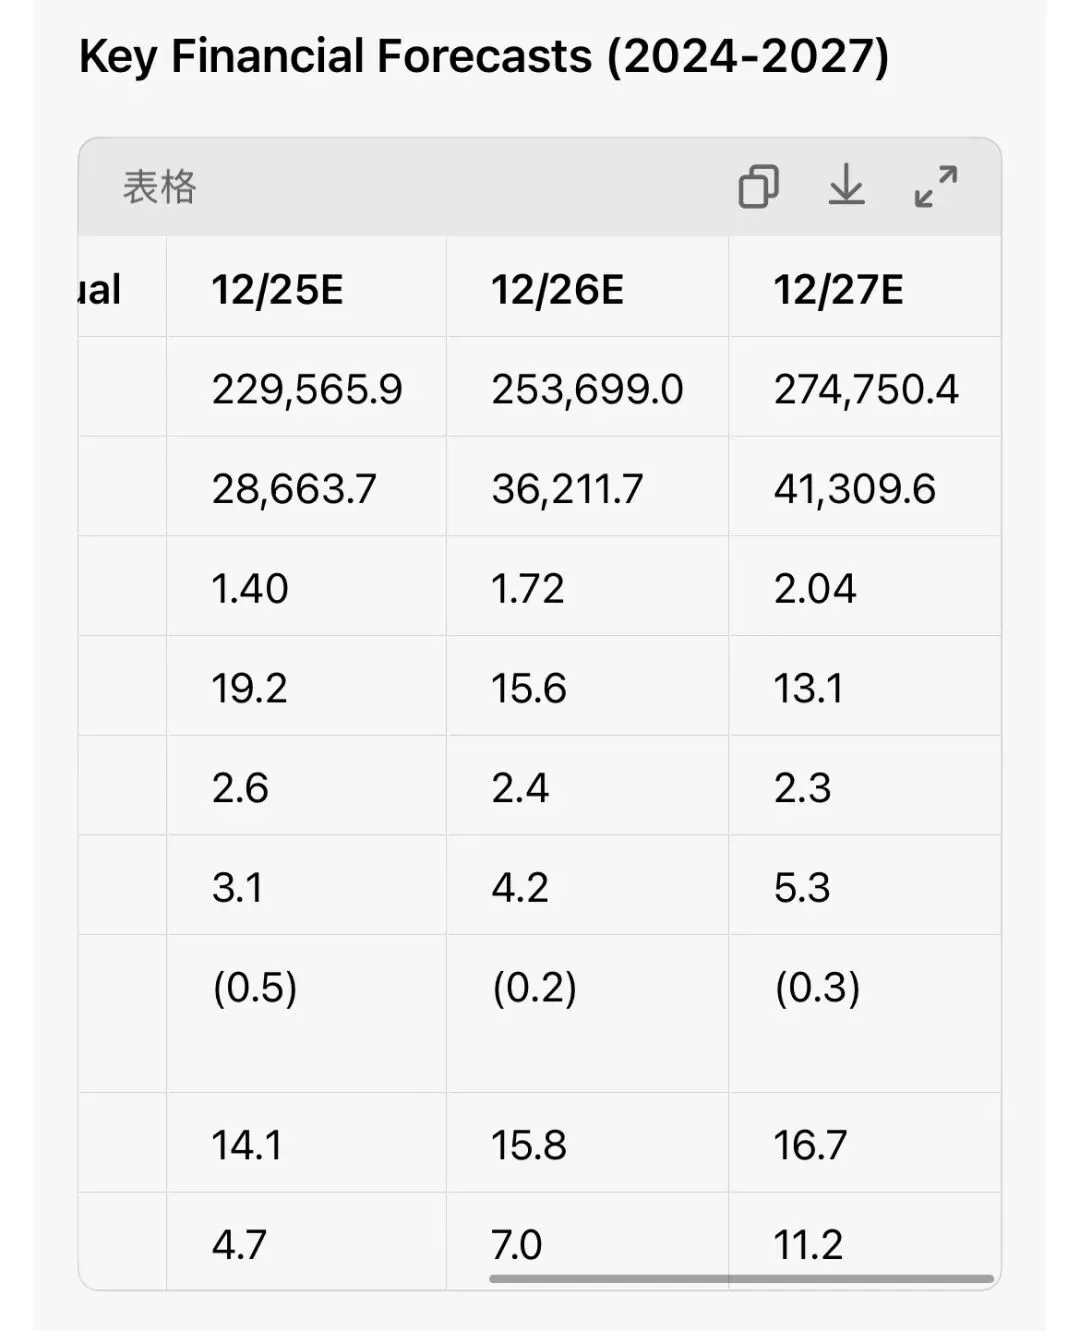The height and width of the screenshot is (1331, 1080).
Task: Click the 16.7 cell in 12/27E
Action: pyautogui.click(x=810, y=1145)
